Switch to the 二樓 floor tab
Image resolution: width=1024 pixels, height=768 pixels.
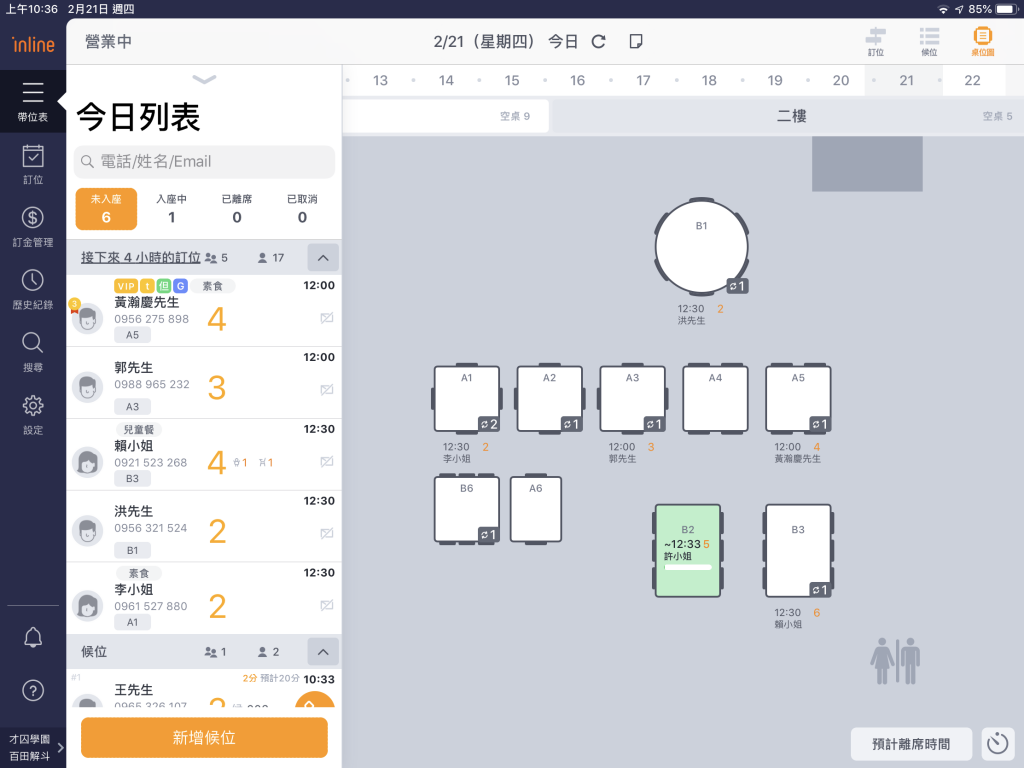[x=791, y=116]
